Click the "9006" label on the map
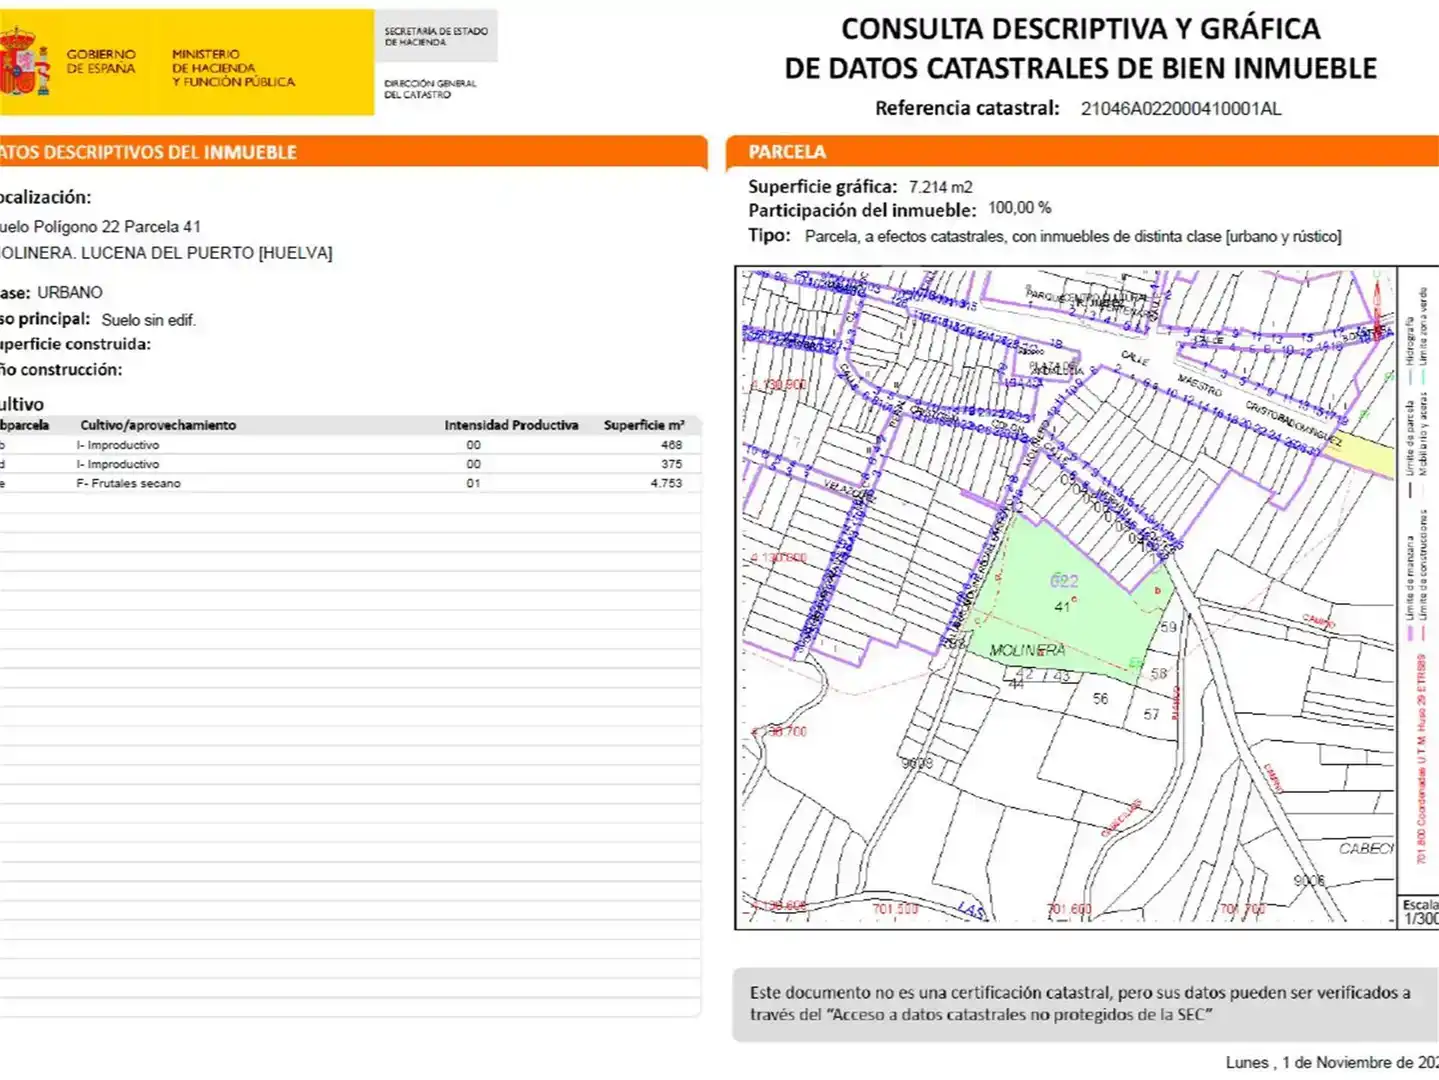 click(1309, 880)
